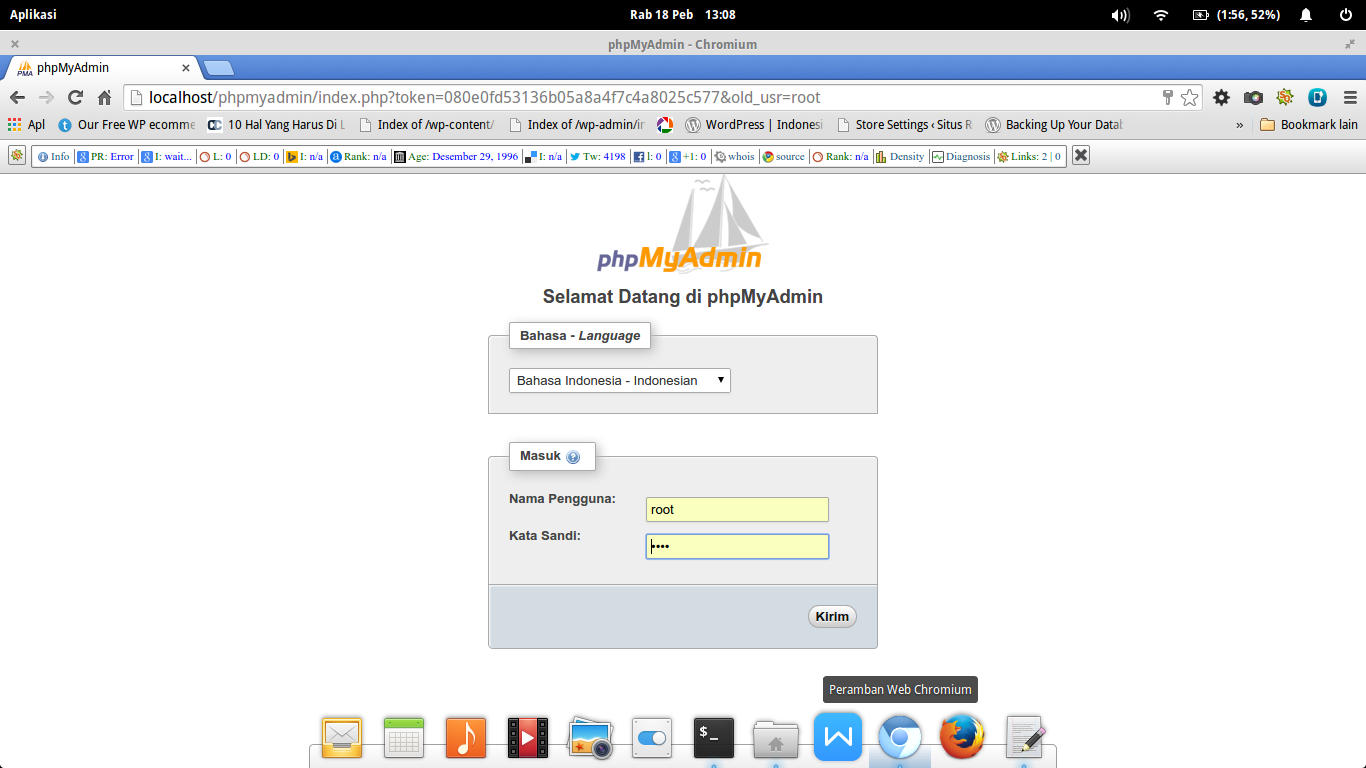Click the camera screenshot extension icon
The width and height of the screenshot is (1366, 768).
pyautogui.click(x=1253, y=97)
